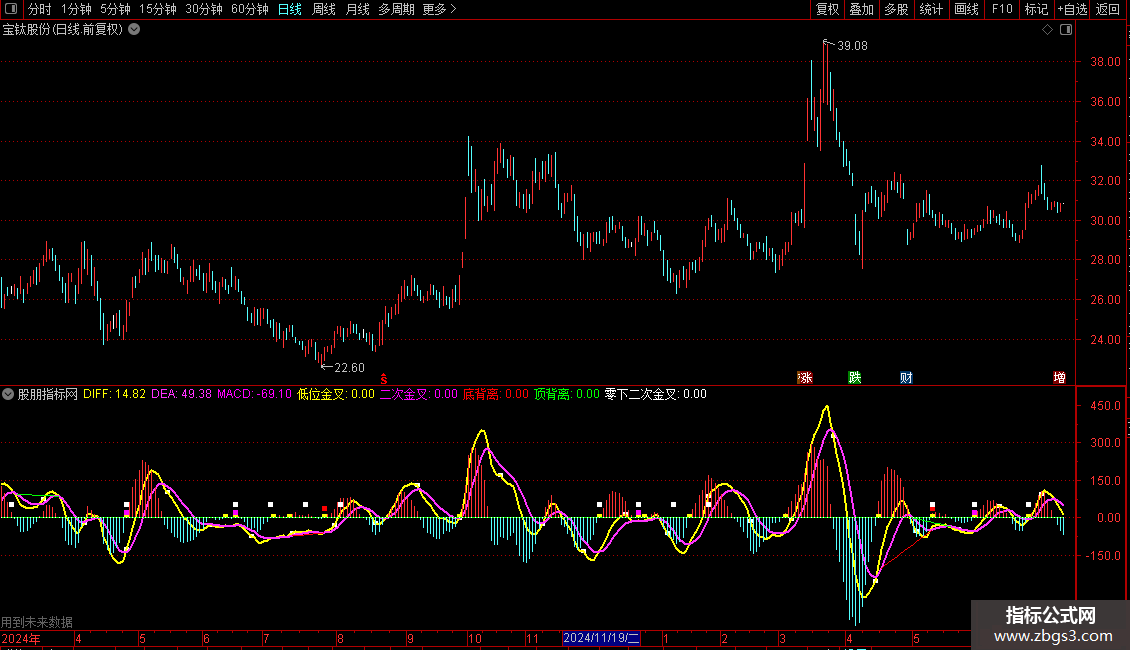The width and height of the screenshot is (1130, 650).
Task: Select the 5分钟 period
Action: pos(115,9)
